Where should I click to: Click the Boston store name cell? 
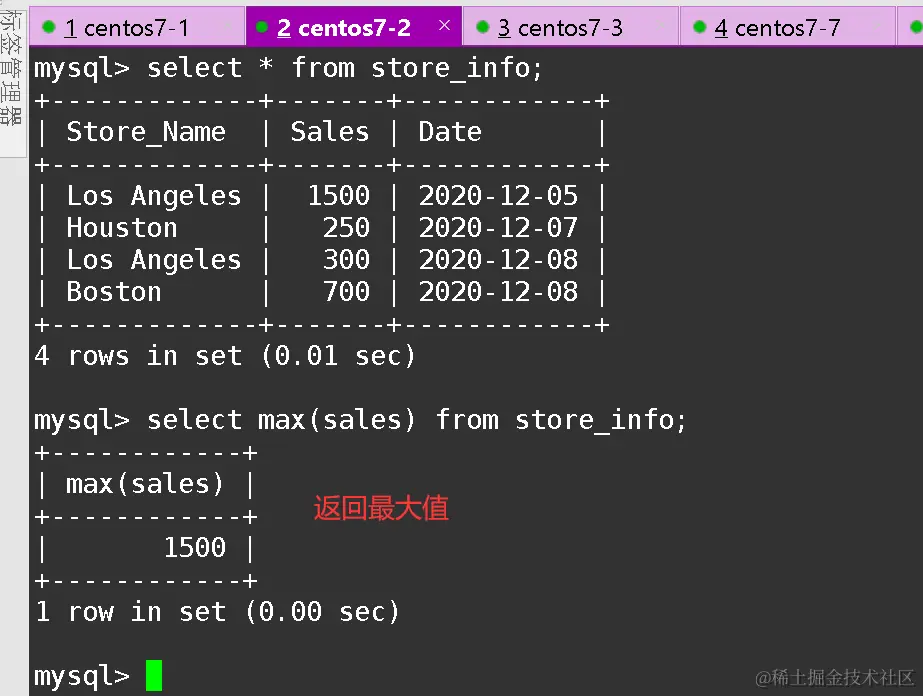coord(114,292)
